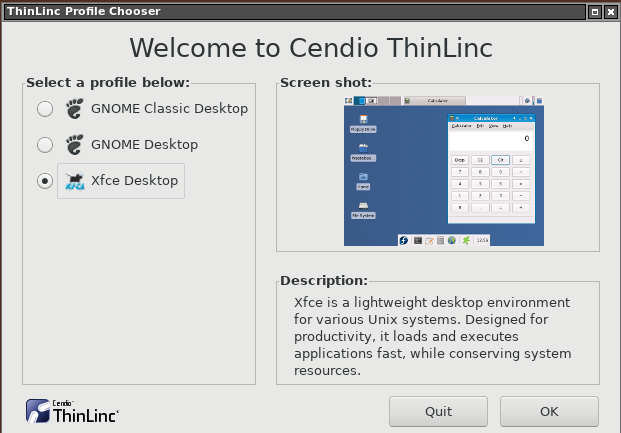Click the Cendio ThinLinc logo
The width and height of the screenshot is (621, 433).
pyautogui.click(x=72, y=410)
